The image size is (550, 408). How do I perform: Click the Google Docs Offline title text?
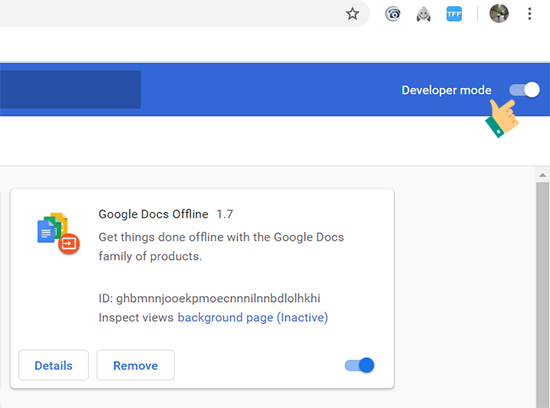[153, 214]
